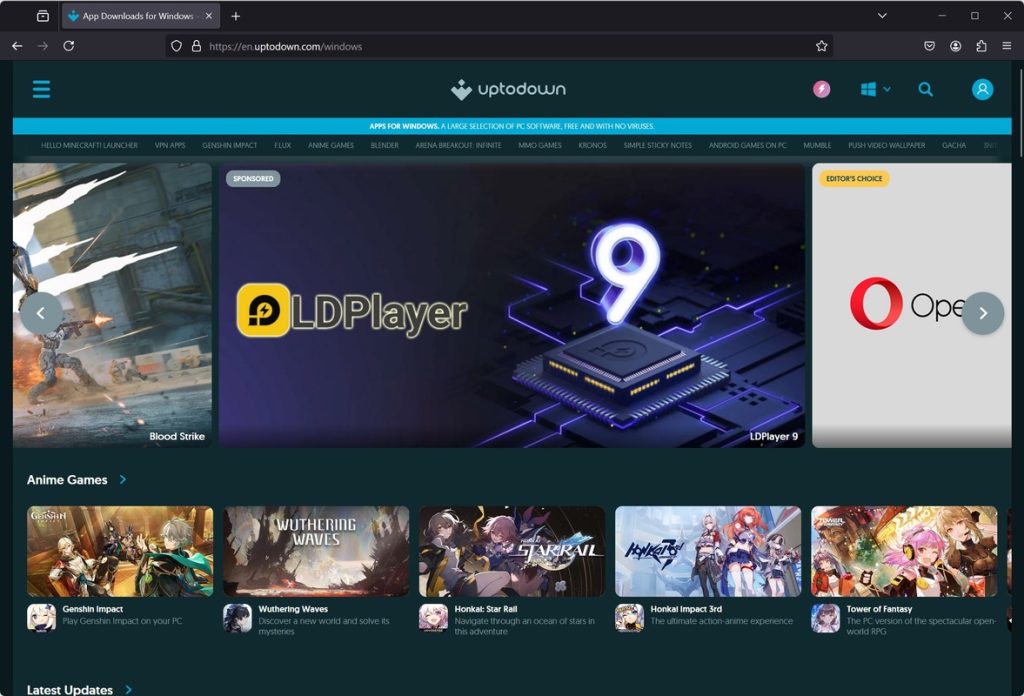1024x696 pixels.
Task: Open the Blood Strike banner
Action: [112, 306]
